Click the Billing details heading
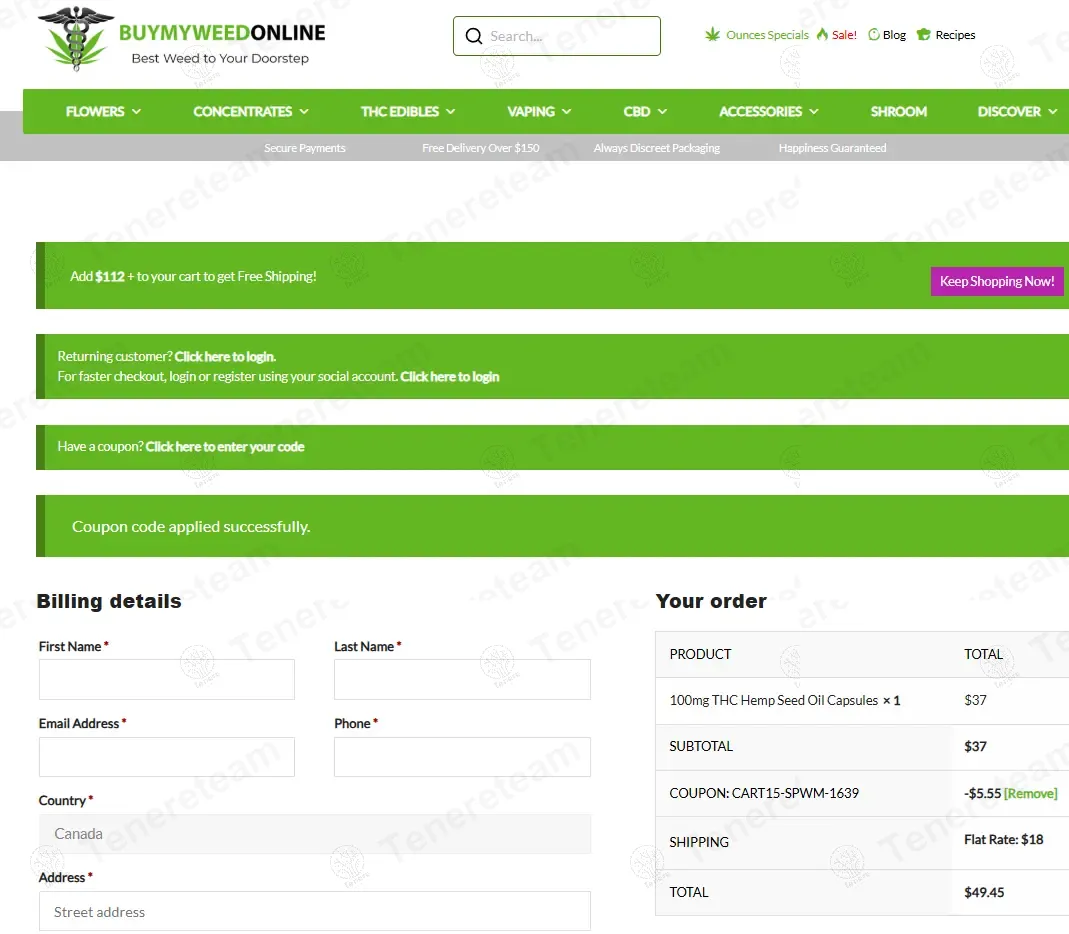Image resolution: width=1069 pixels, height=934 pixels. click(x=109, y=601)
